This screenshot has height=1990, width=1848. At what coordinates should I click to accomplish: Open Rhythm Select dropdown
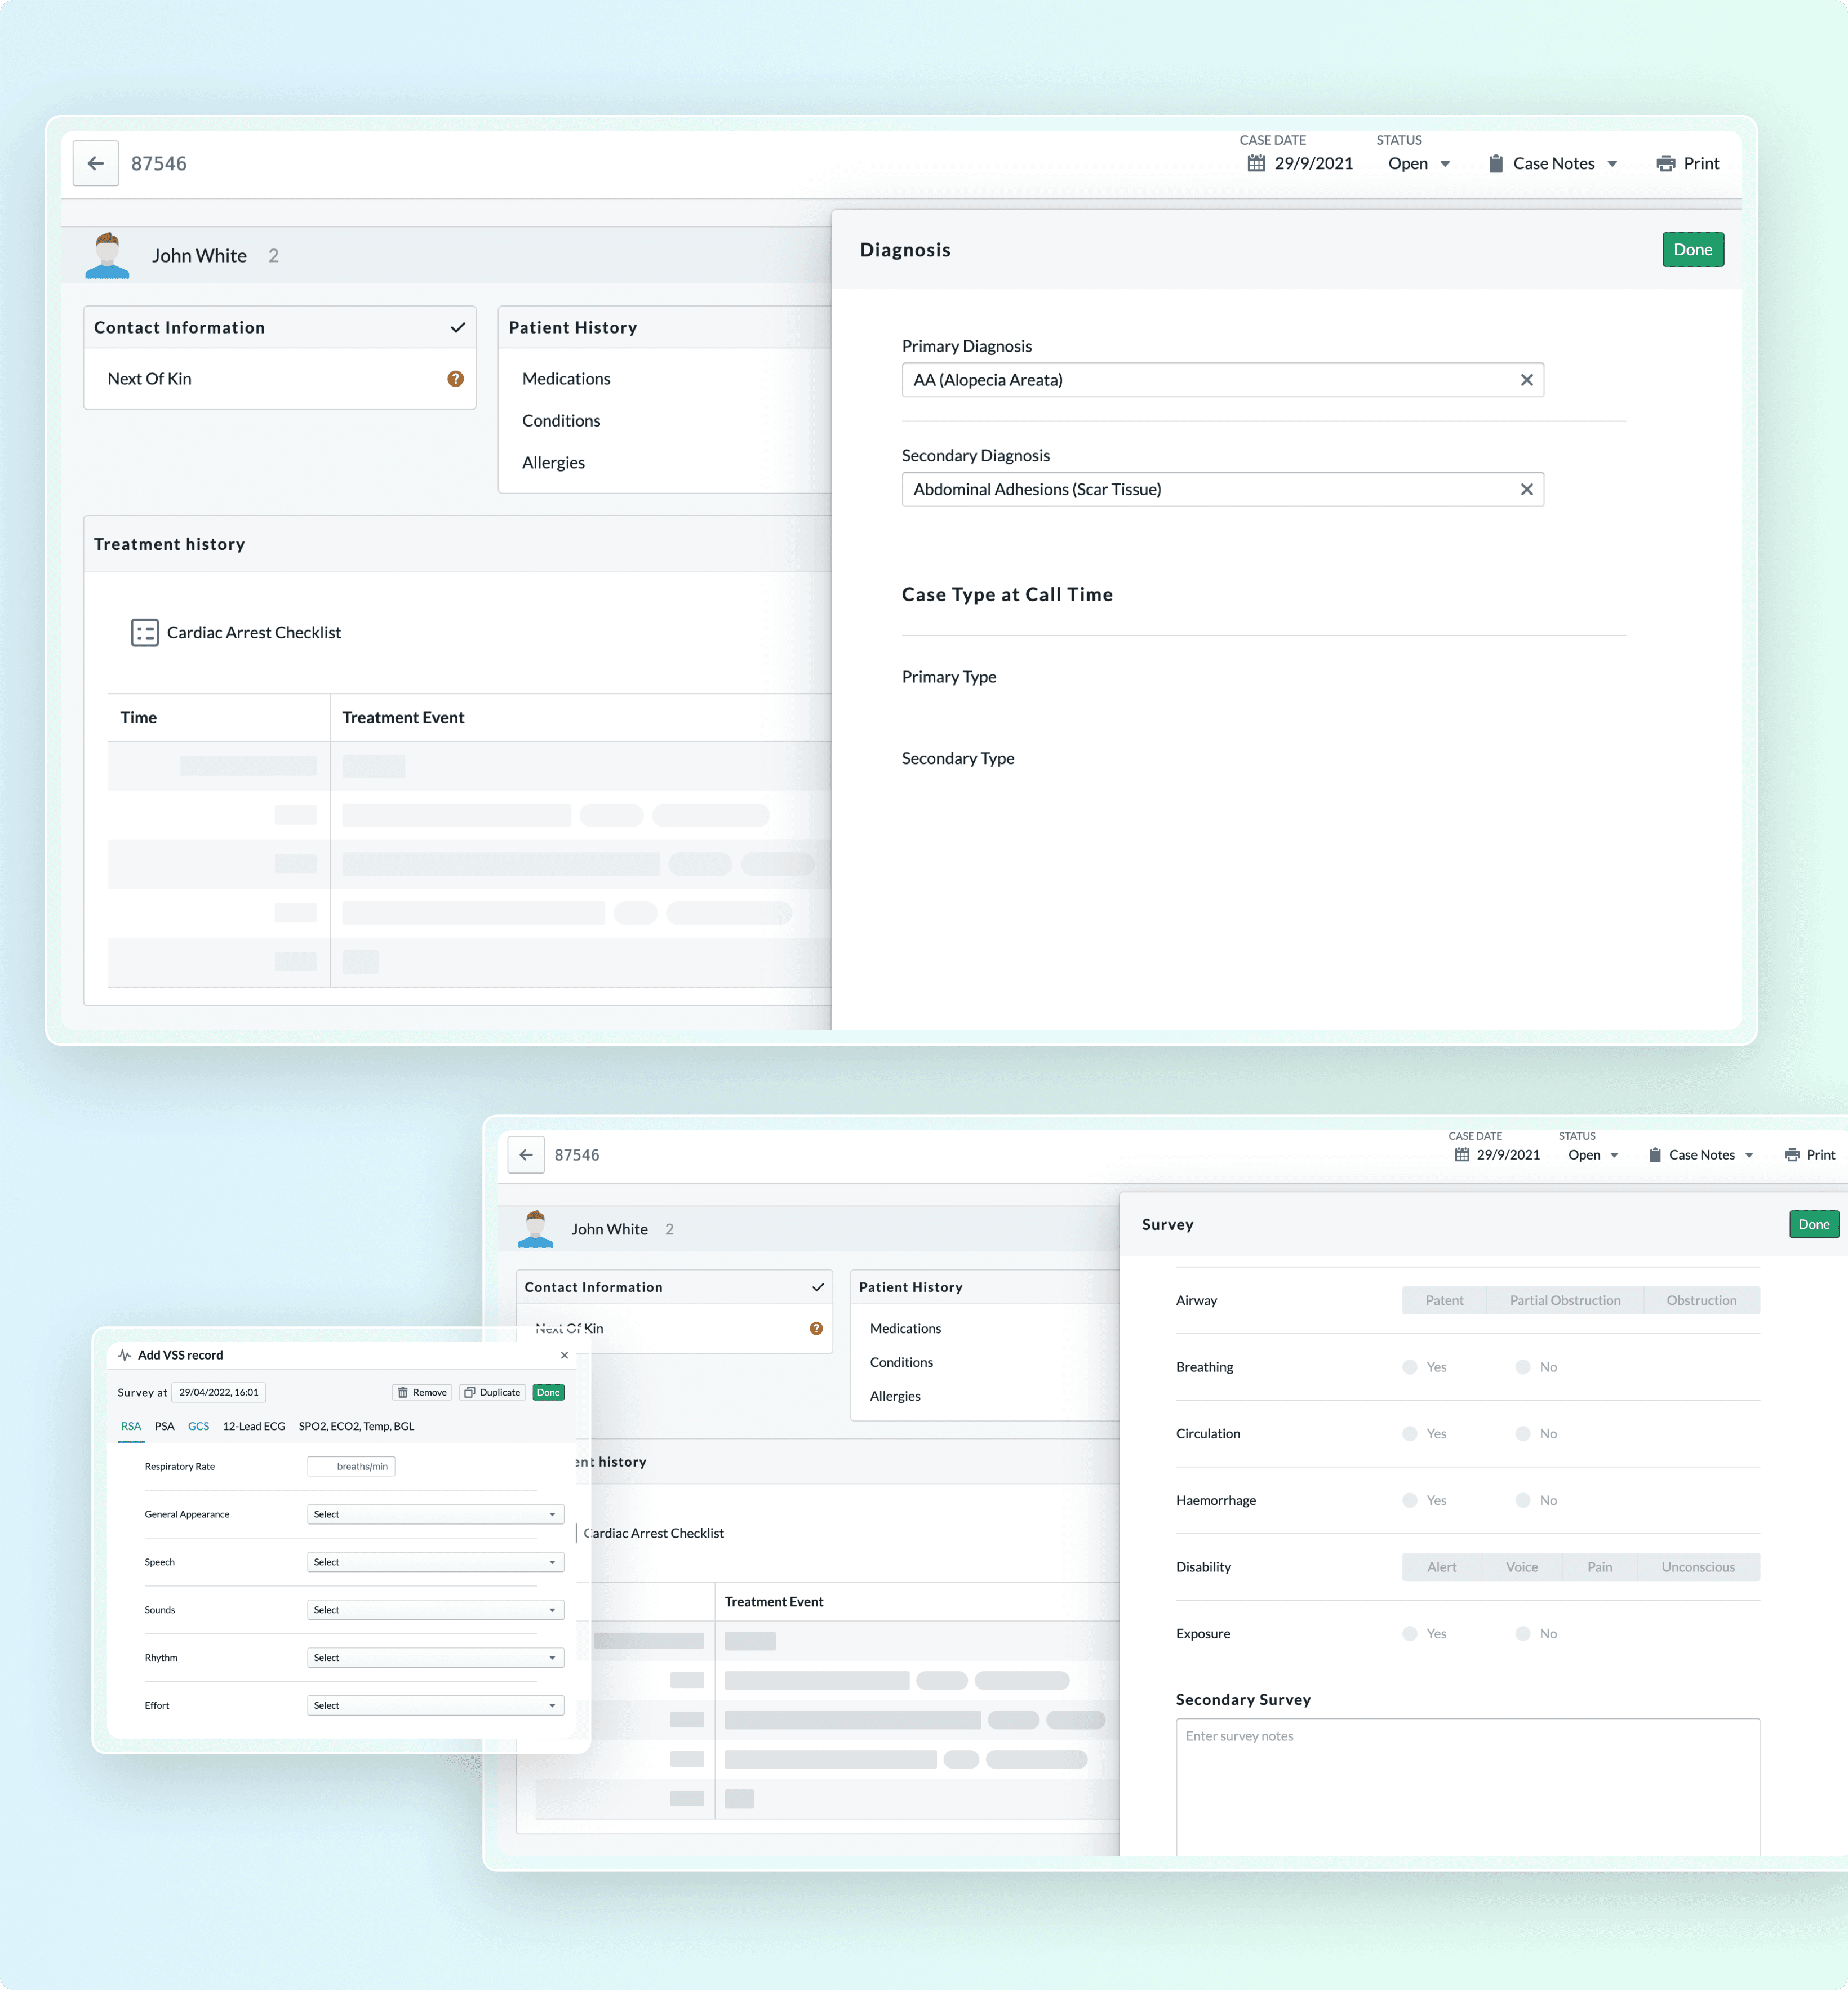coord(435,1658)
